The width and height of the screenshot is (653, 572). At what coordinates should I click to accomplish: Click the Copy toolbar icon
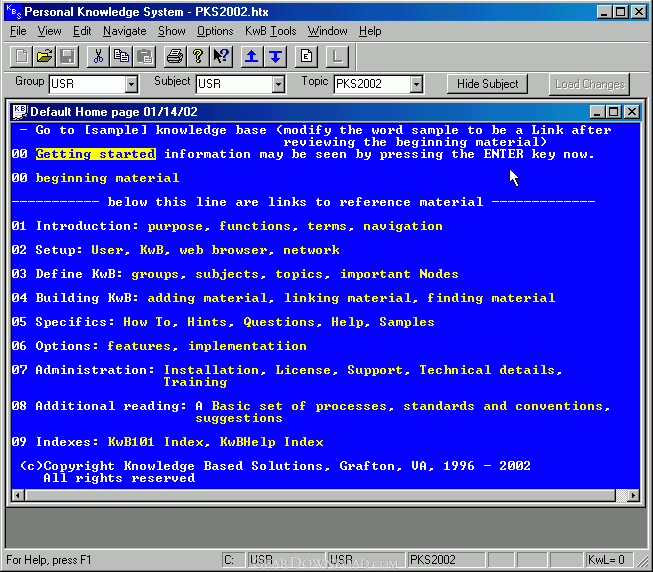coord(121,56)
